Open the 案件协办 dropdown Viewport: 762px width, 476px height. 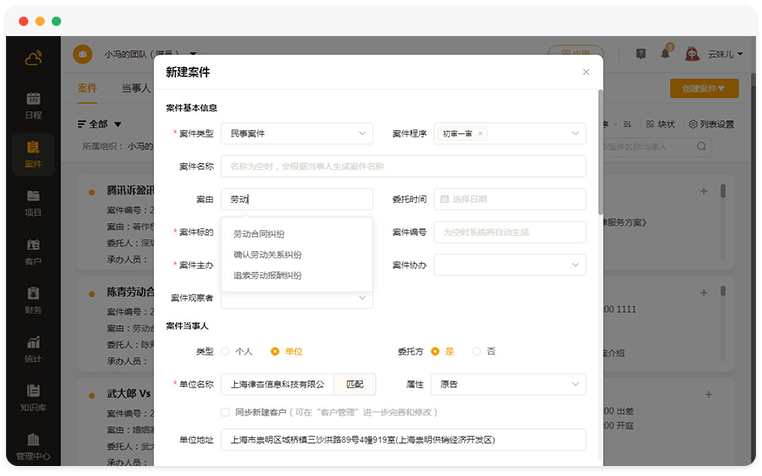(x=510, y=265)
